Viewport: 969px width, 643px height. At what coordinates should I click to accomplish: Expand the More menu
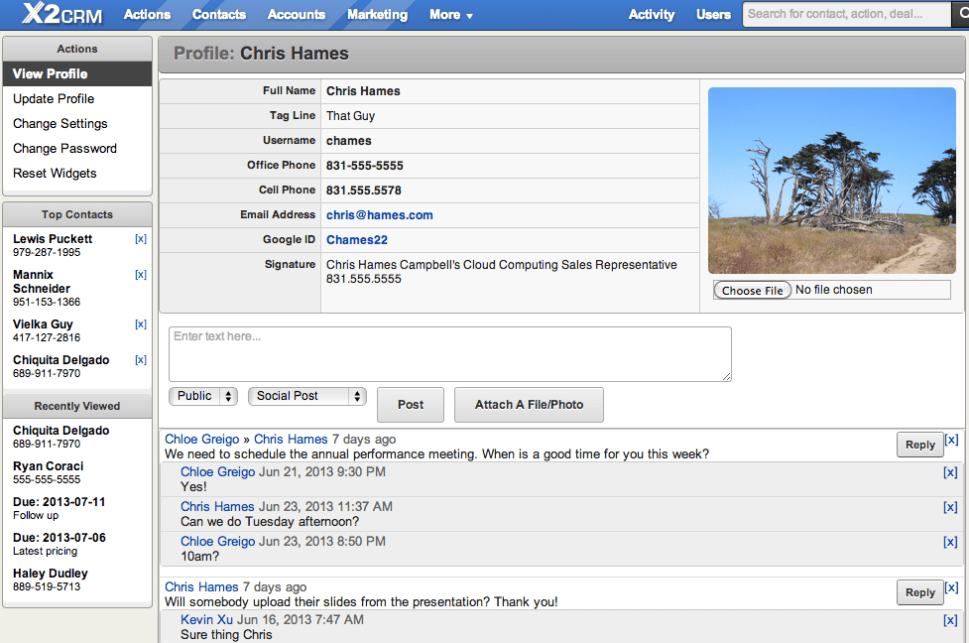coord(451,14)
